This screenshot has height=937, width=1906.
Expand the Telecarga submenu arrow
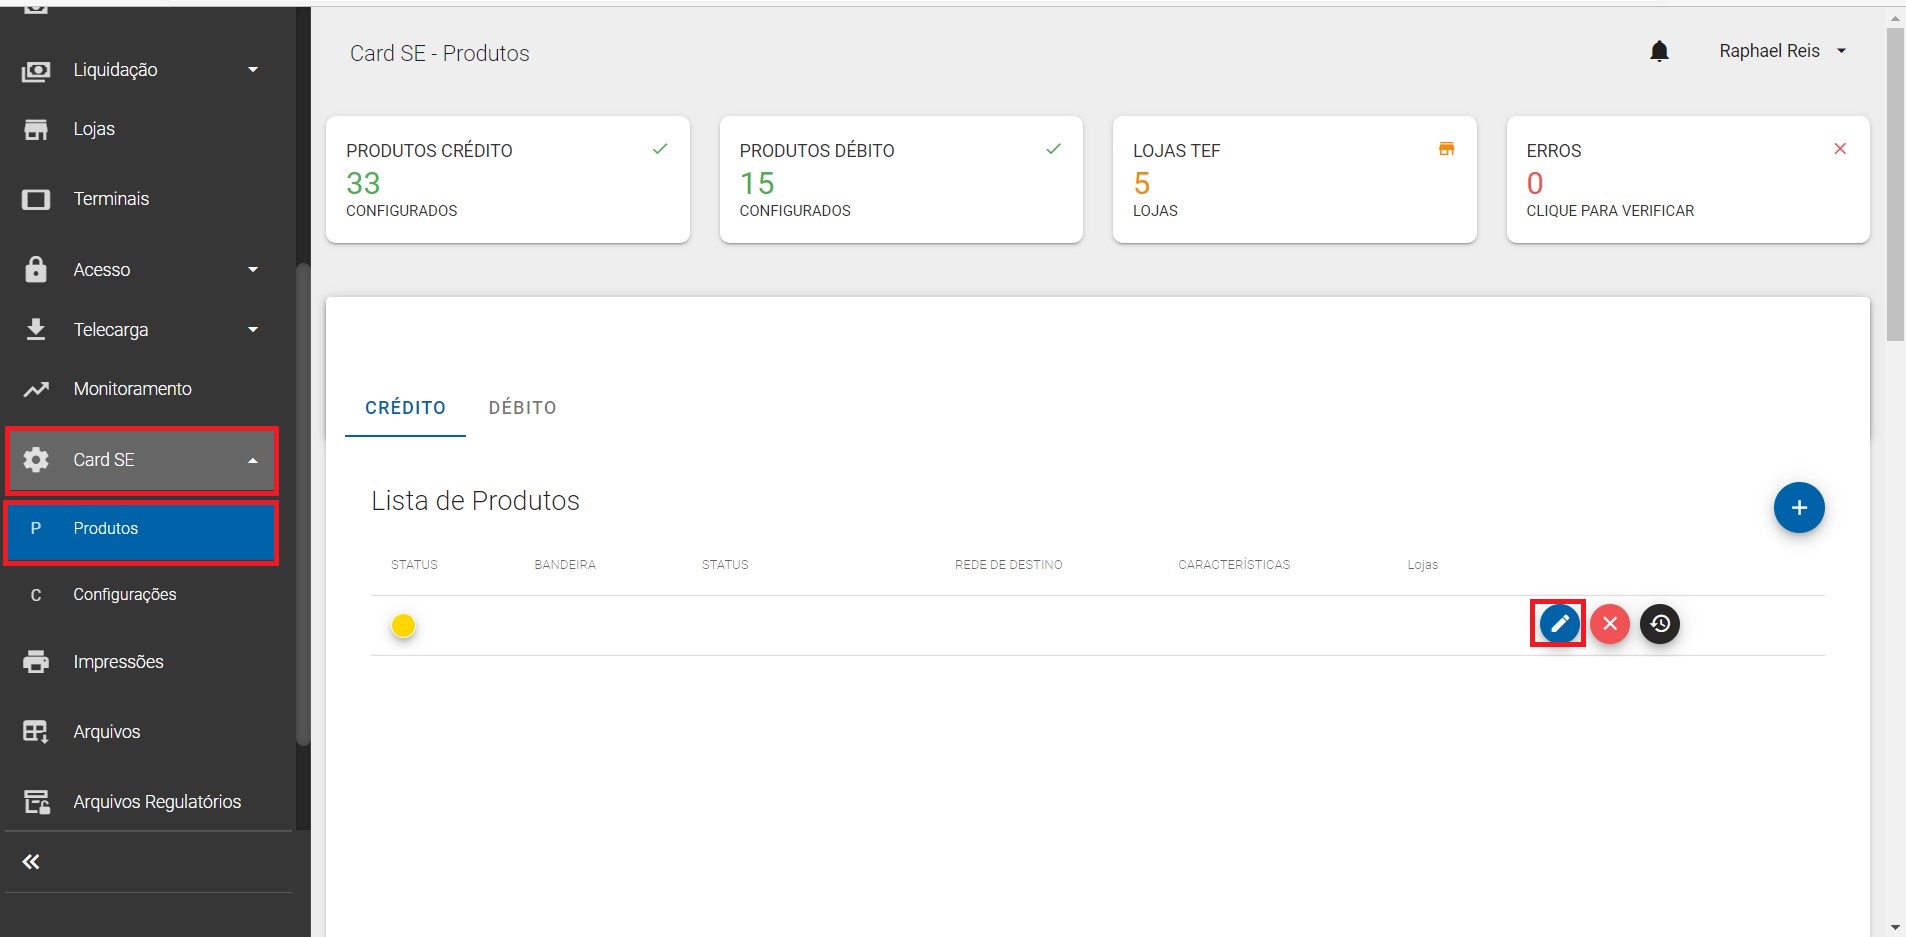pyautogui.click(x=253, y=330)
